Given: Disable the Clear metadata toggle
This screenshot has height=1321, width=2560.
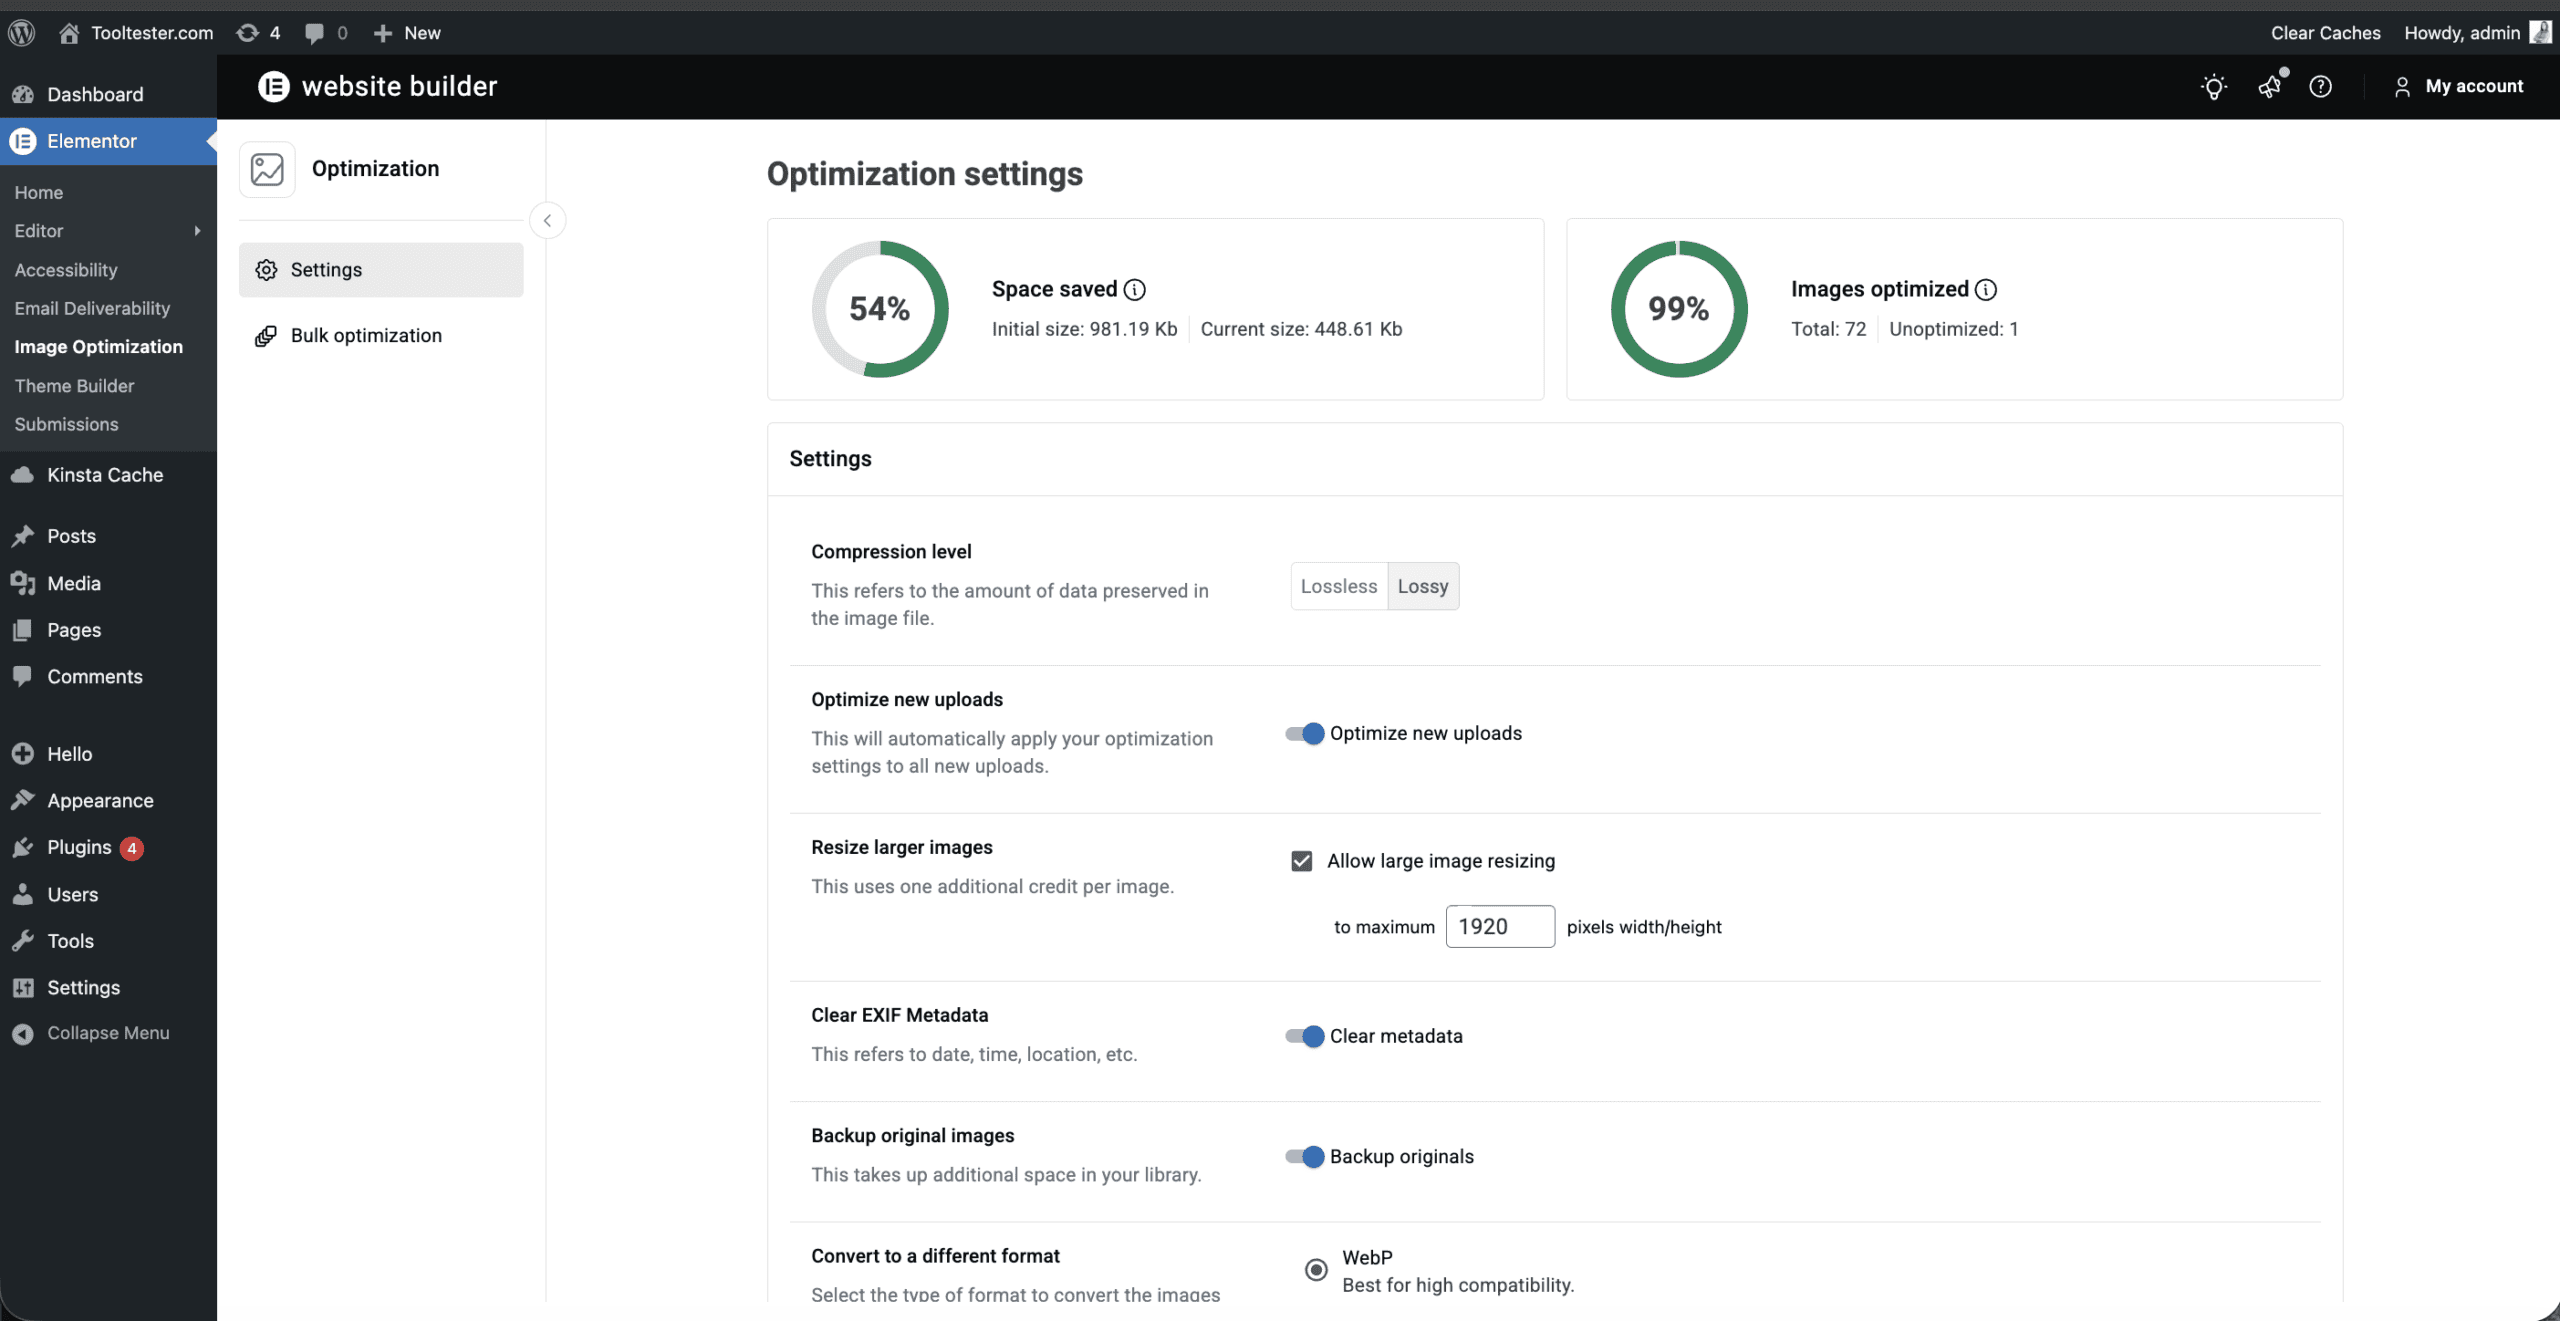Looking at the screenshot, I should [x=1305, y=1037].
